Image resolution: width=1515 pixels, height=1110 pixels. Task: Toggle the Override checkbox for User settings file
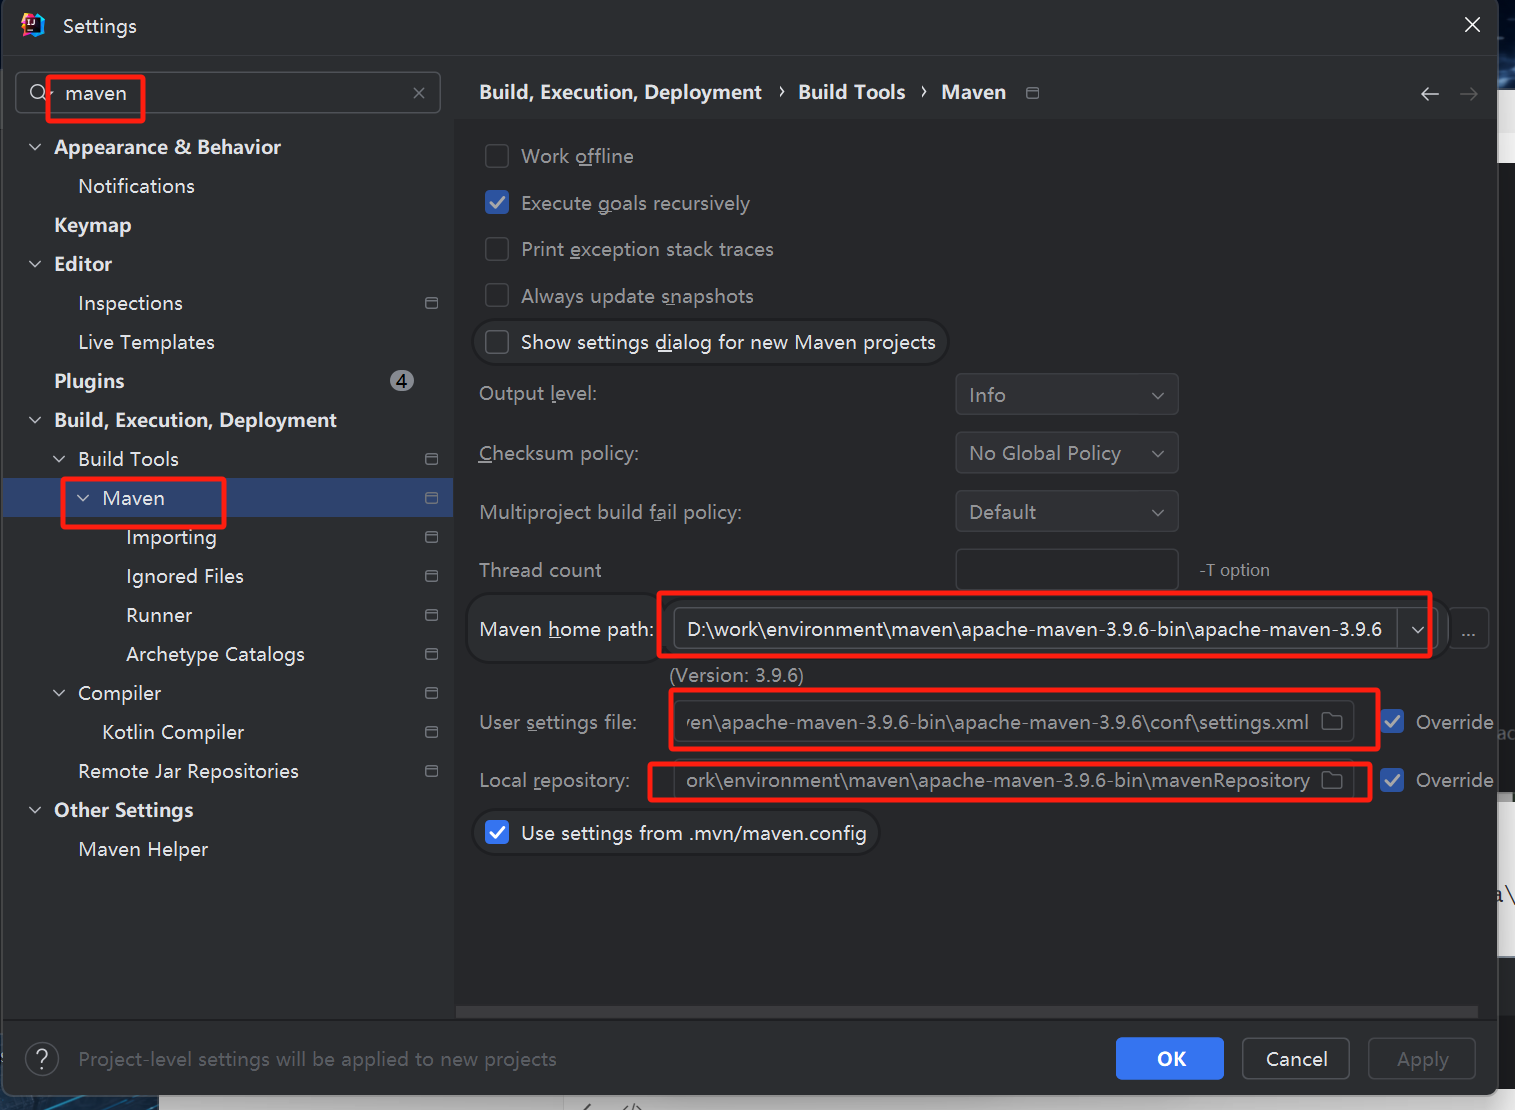click(1392, 721)
